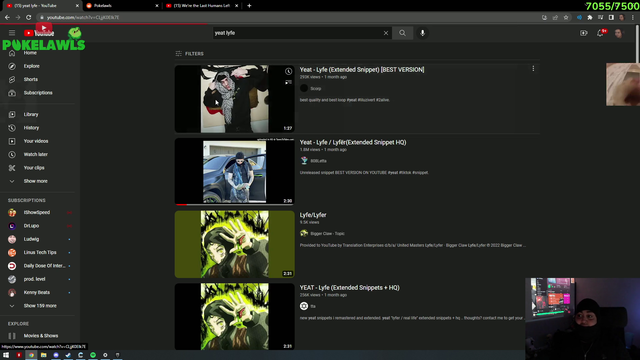The image size is (640, 360).
Task: Bookmark the page with the star icon
Action: click(566, 18)
